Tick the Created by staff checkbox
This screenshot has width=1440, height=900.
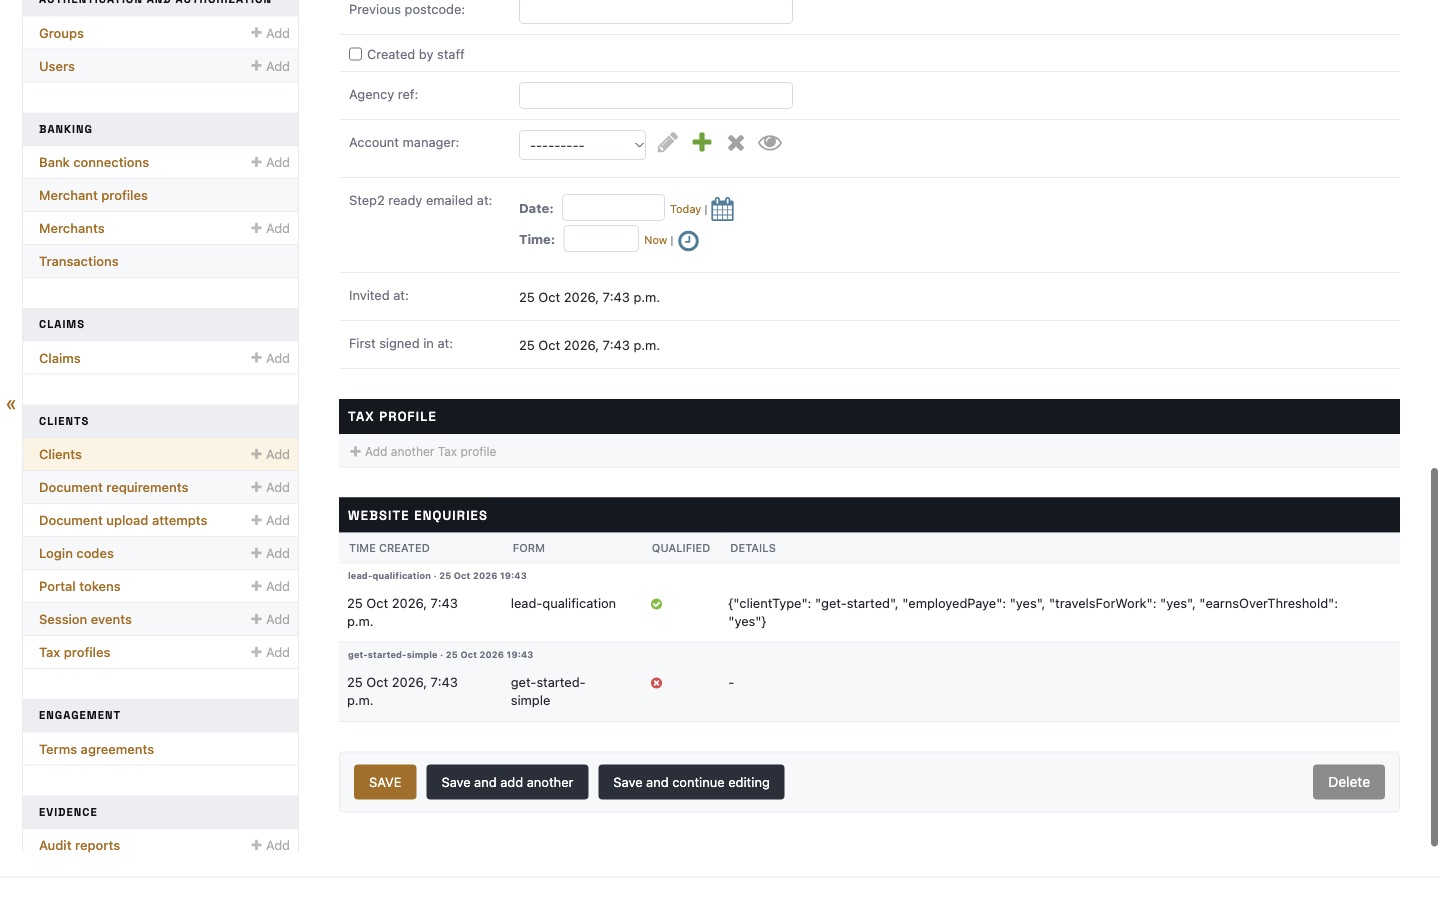coord(355,54)
